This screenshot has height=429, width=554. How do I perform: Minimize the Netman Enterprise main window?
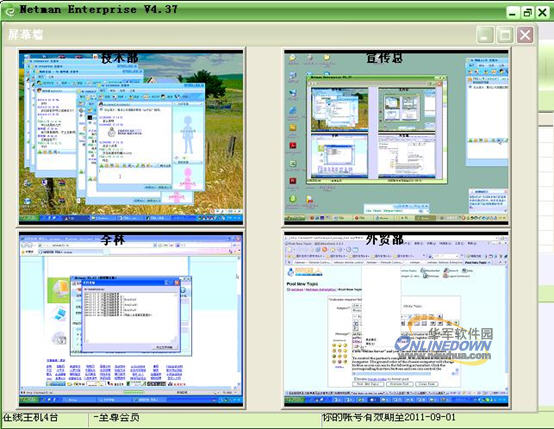[512, 13]
